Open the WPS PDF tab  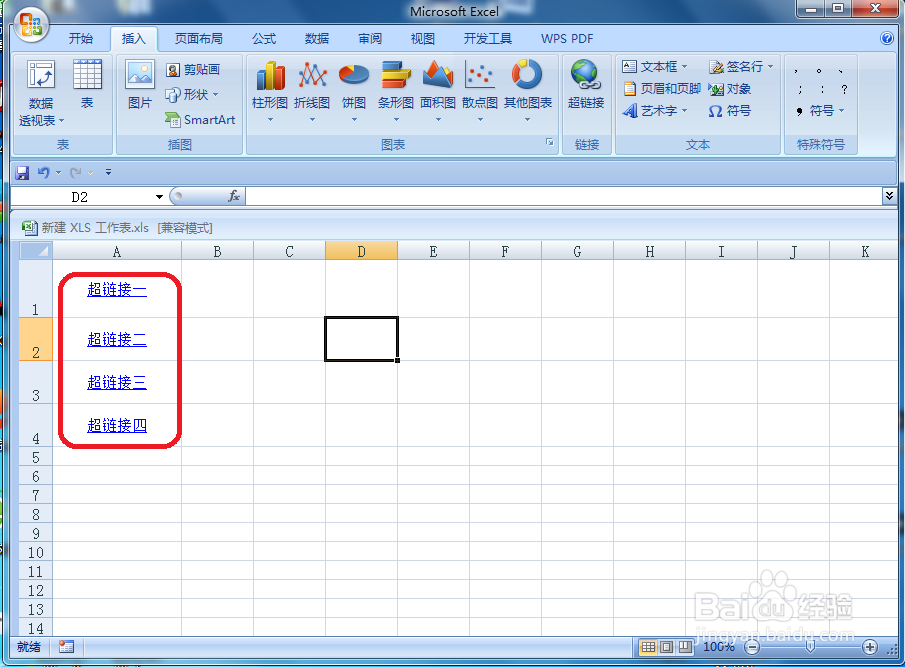(x=567, y=39)
